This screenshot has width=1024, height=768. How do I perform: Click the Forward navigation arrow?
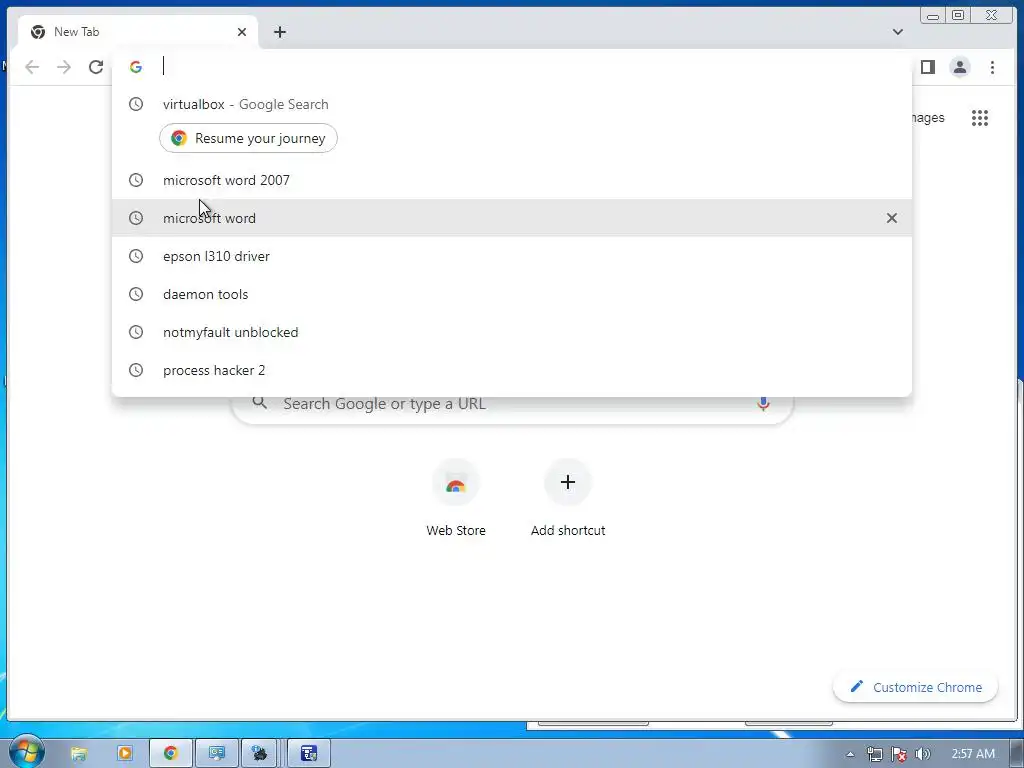click(x=63, y=67)
